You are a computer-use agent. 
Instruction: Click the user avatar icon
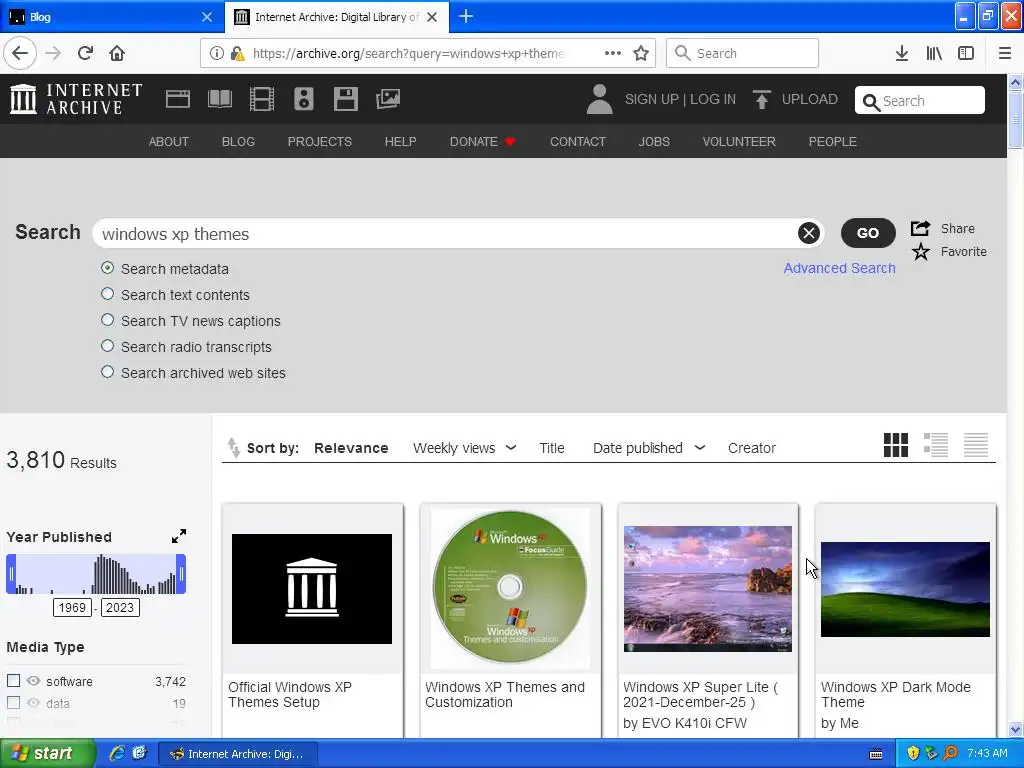(x=600, y=99)
